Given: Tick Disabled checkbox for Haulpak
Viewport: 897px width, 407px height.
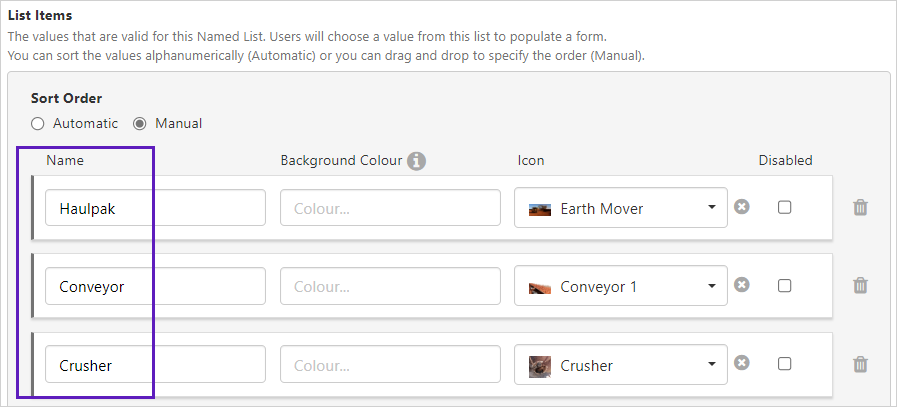Looking at the screenshot, I should [x=785, y=207].
